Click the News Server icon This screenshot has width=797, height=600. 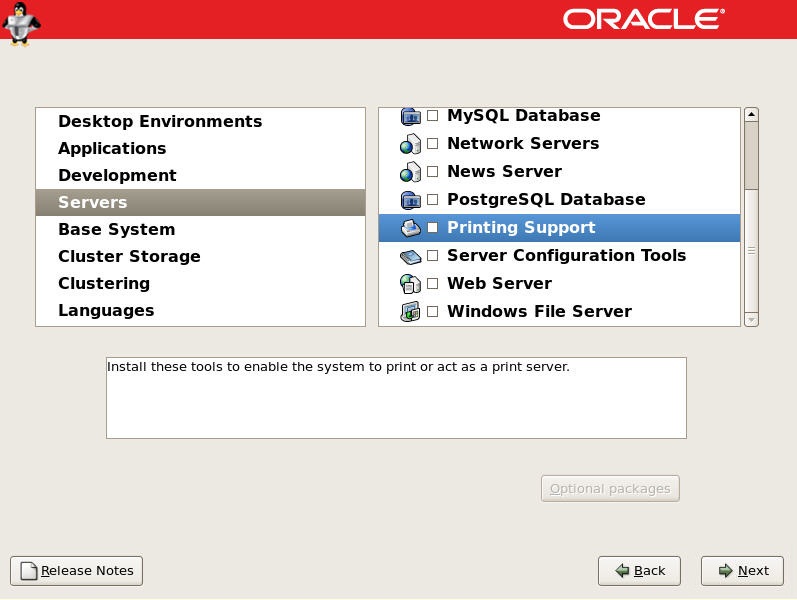click(x=410, y=172)
